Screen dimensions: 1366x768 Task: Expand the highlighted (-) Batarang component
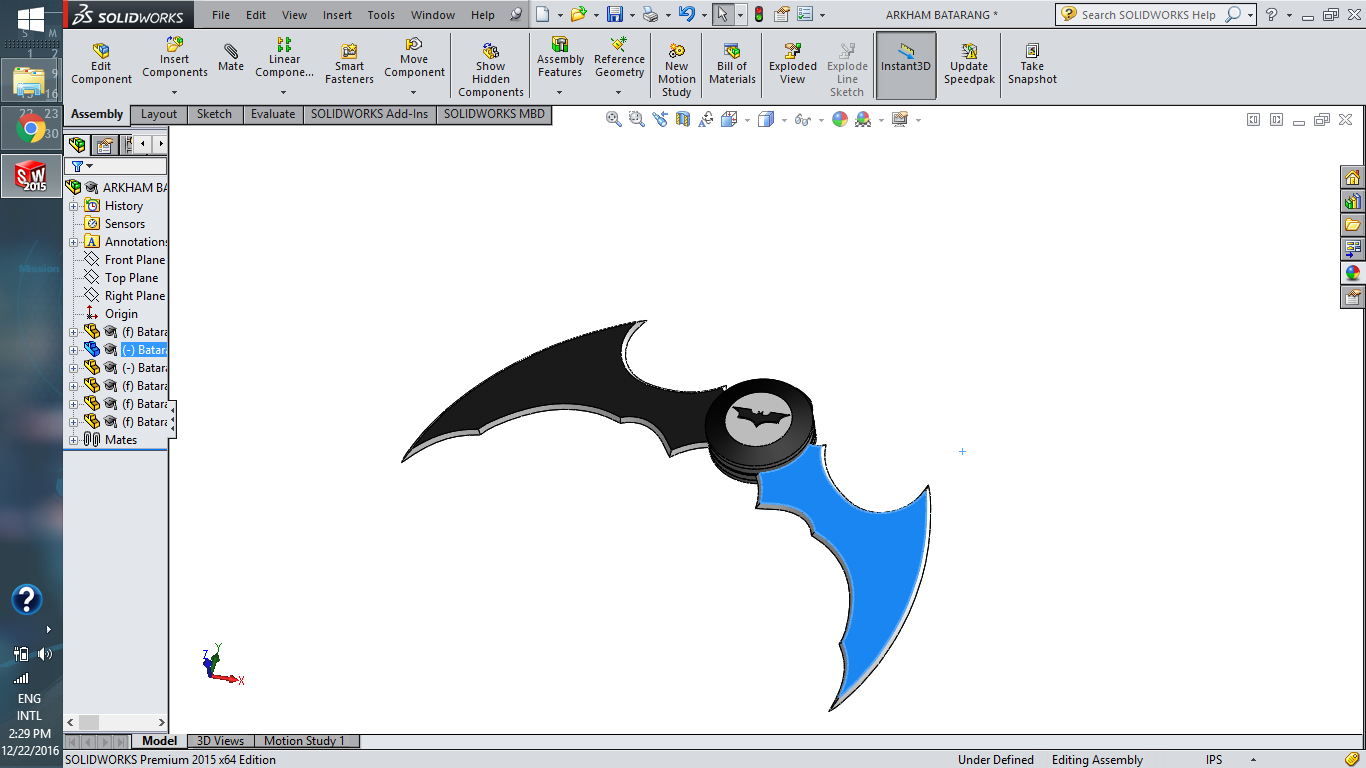(x=73, y=350)
